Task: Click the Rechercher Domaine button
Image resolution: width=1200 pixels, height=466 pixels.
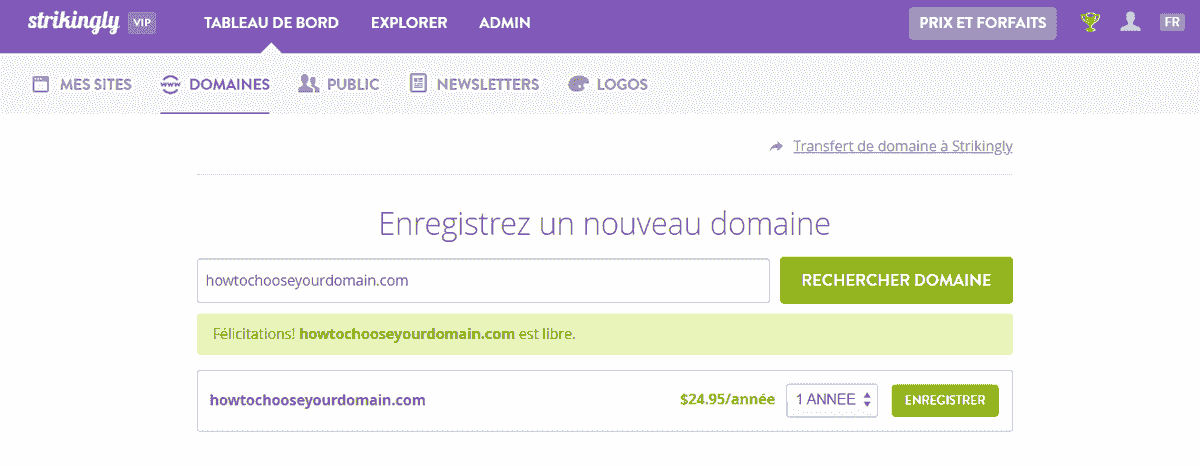Action: tap(896, 280)
